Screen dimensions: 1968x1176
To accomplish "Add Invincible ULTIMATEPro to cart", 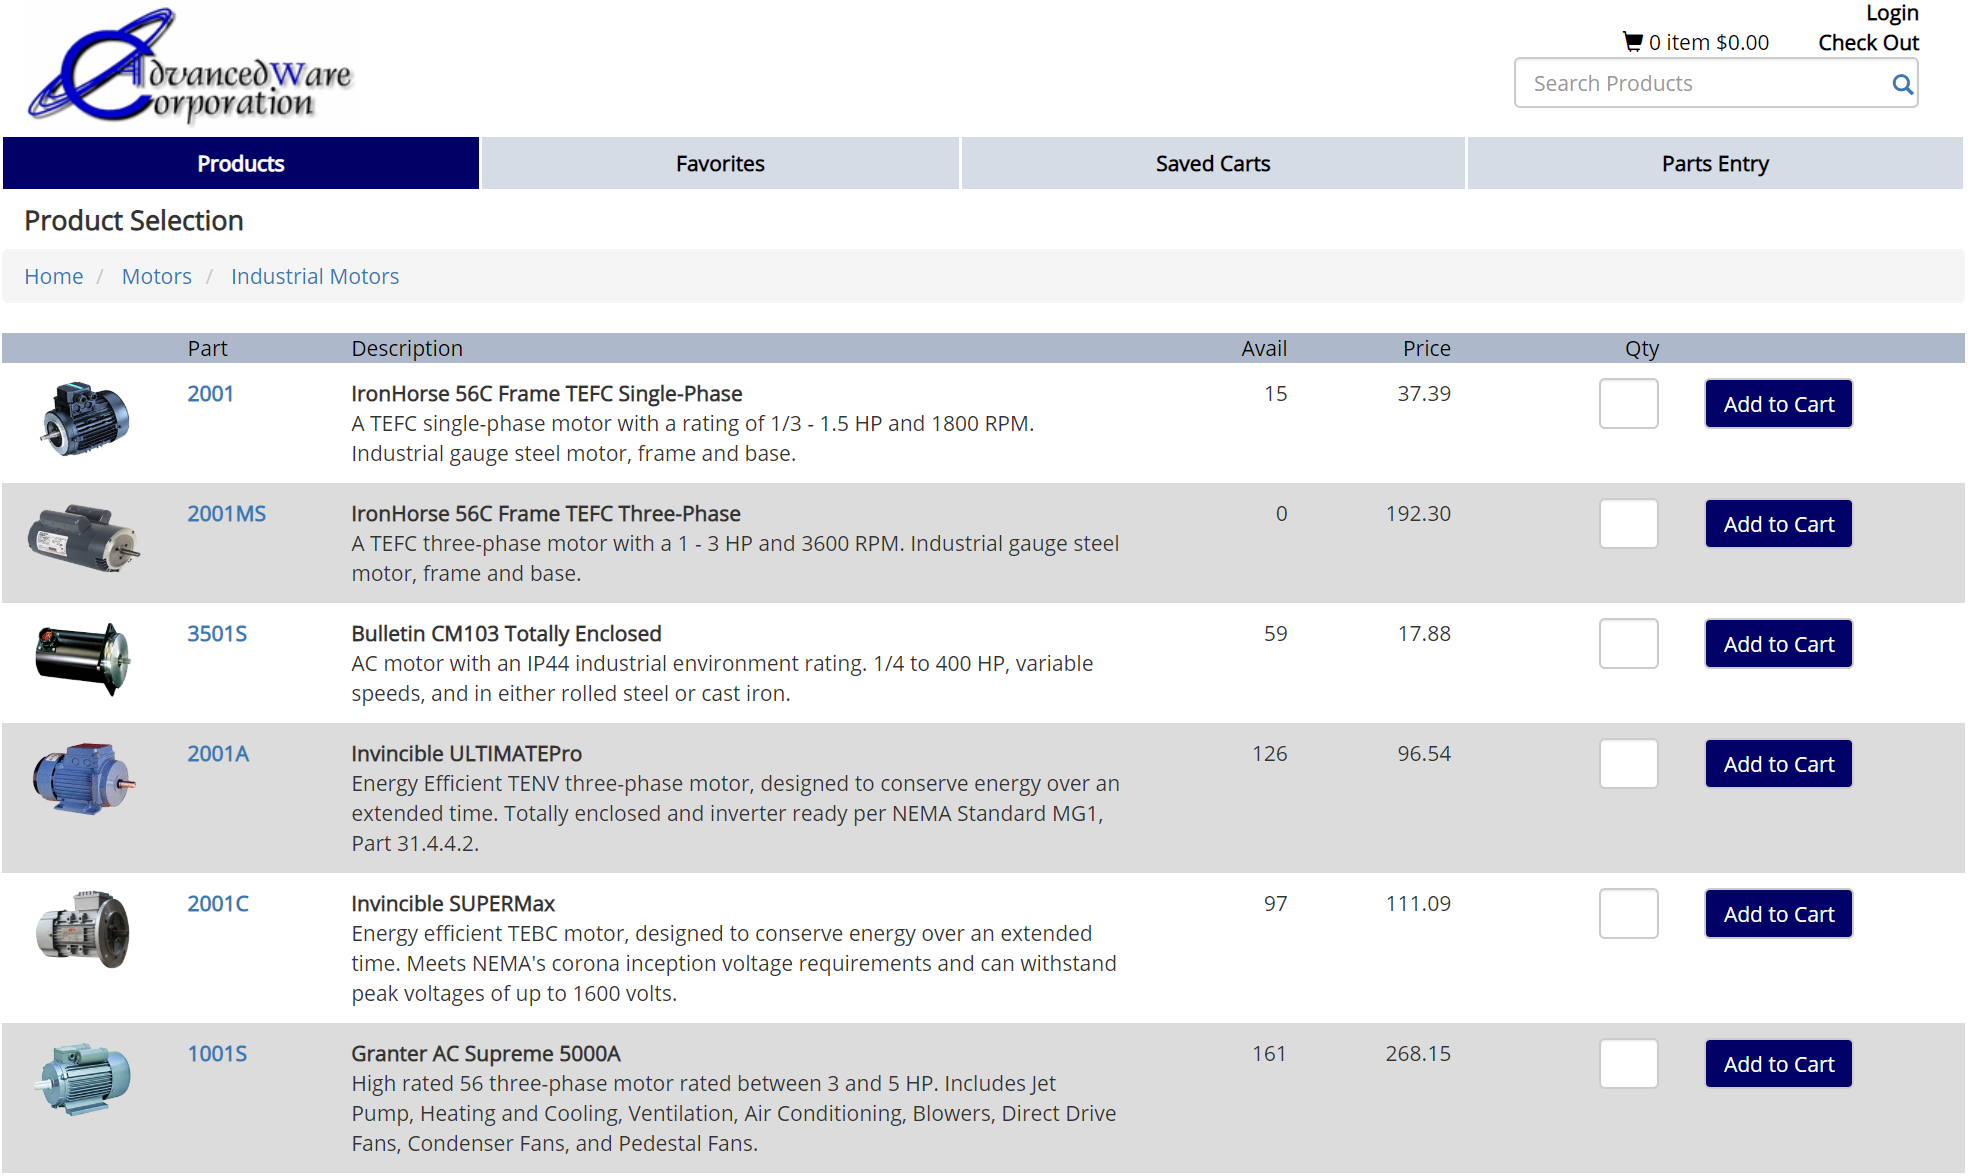I will click(x=1779, y=764).
